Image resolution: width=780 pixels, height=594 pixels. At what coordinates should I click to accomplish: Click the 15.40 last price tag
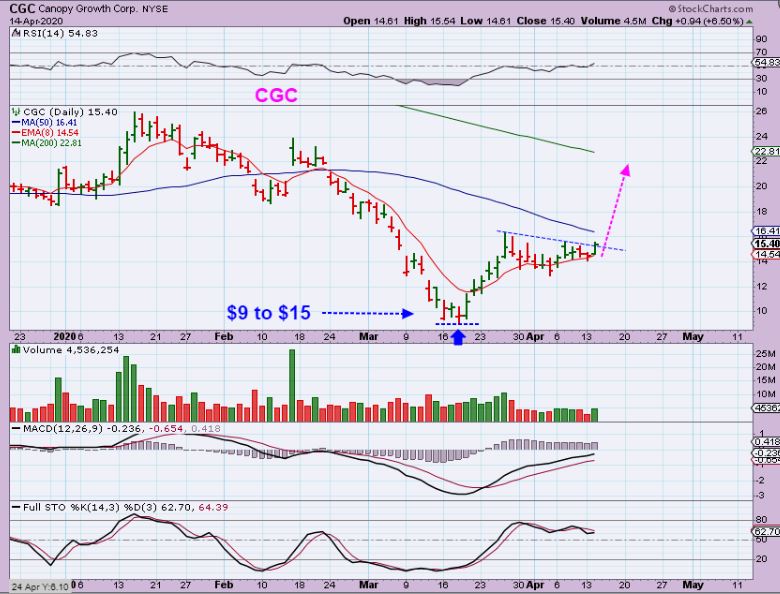768,244
